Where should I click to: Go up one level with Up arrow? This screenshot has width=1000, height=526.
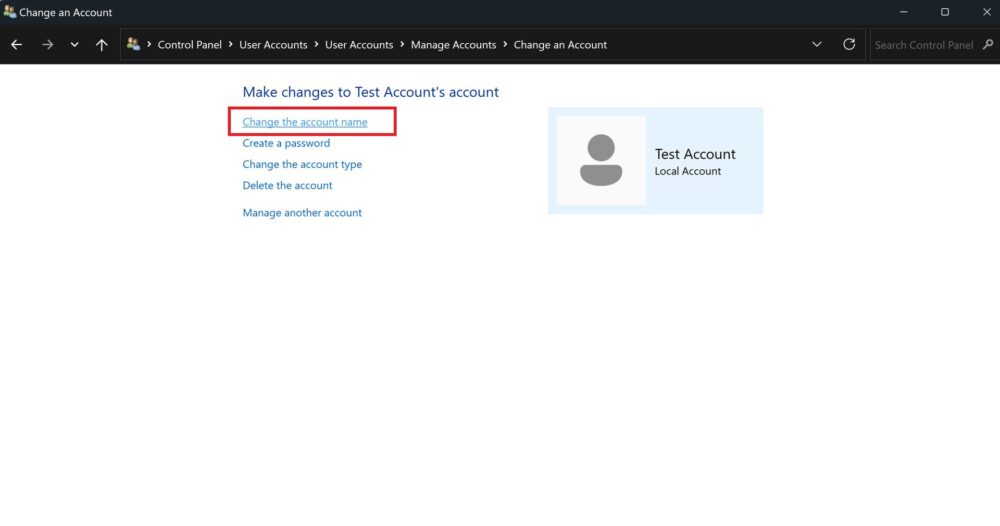[101, 45]
